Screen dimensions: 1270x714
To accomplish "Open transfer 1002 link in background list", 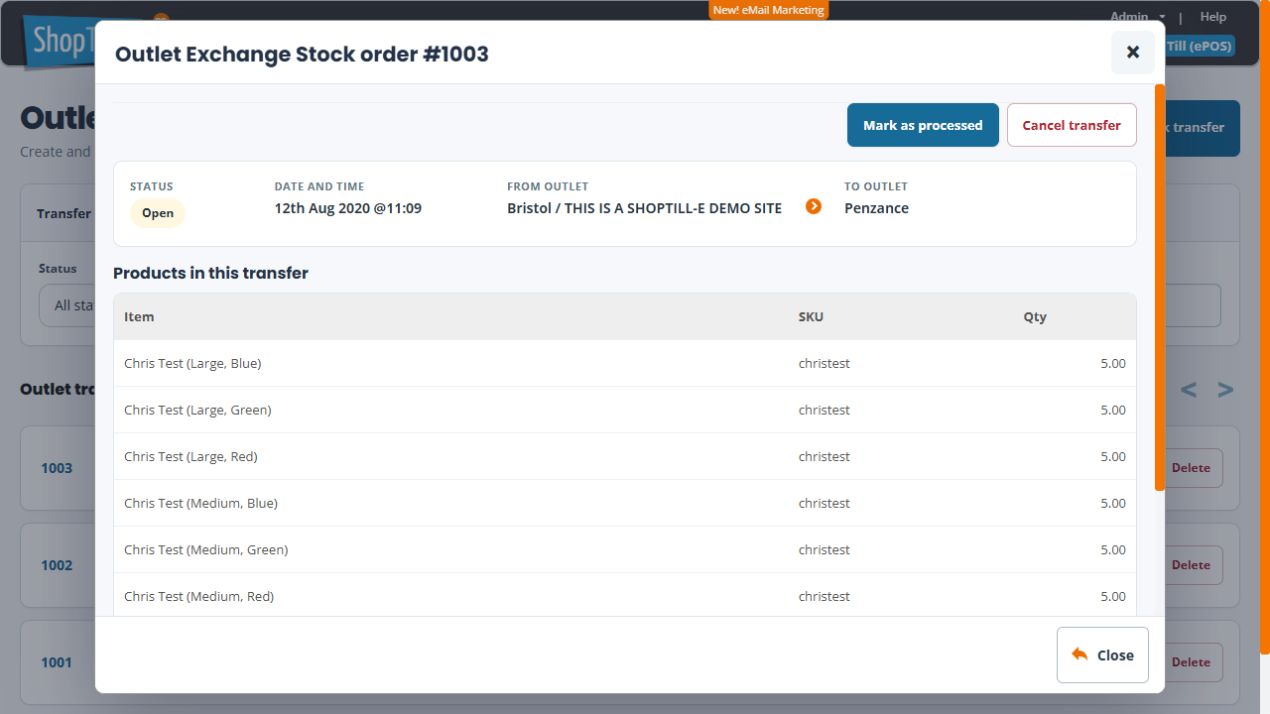I will 57,565.
